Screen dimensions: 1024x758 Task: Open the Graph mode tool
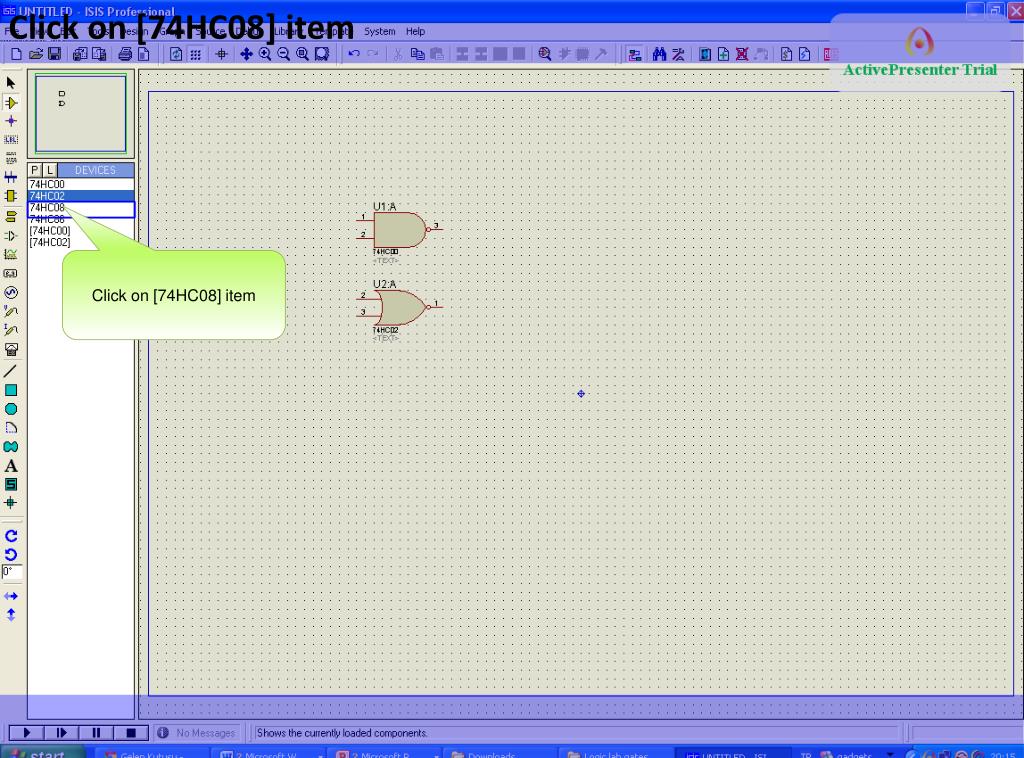[10, 255]
